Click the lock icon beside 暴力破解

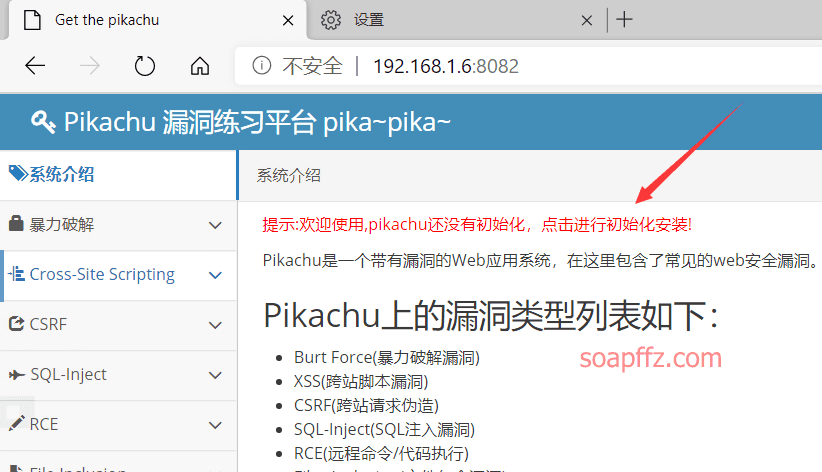click(x=16, y=223)
